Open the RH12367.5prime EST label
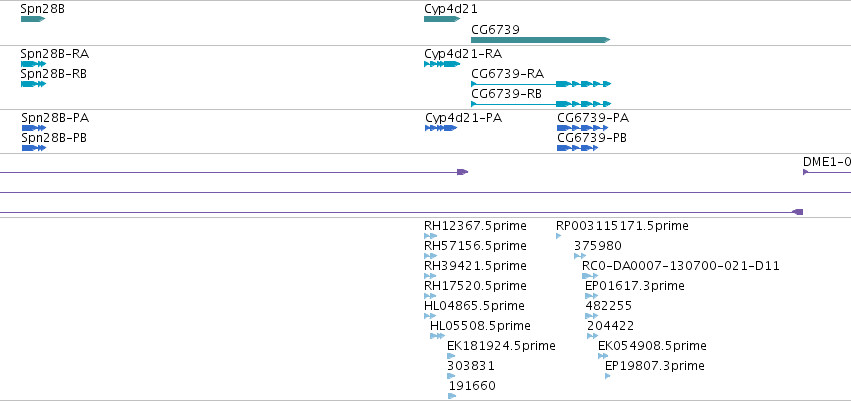Viewport: 851px width, 401px height. click(475, 226)
